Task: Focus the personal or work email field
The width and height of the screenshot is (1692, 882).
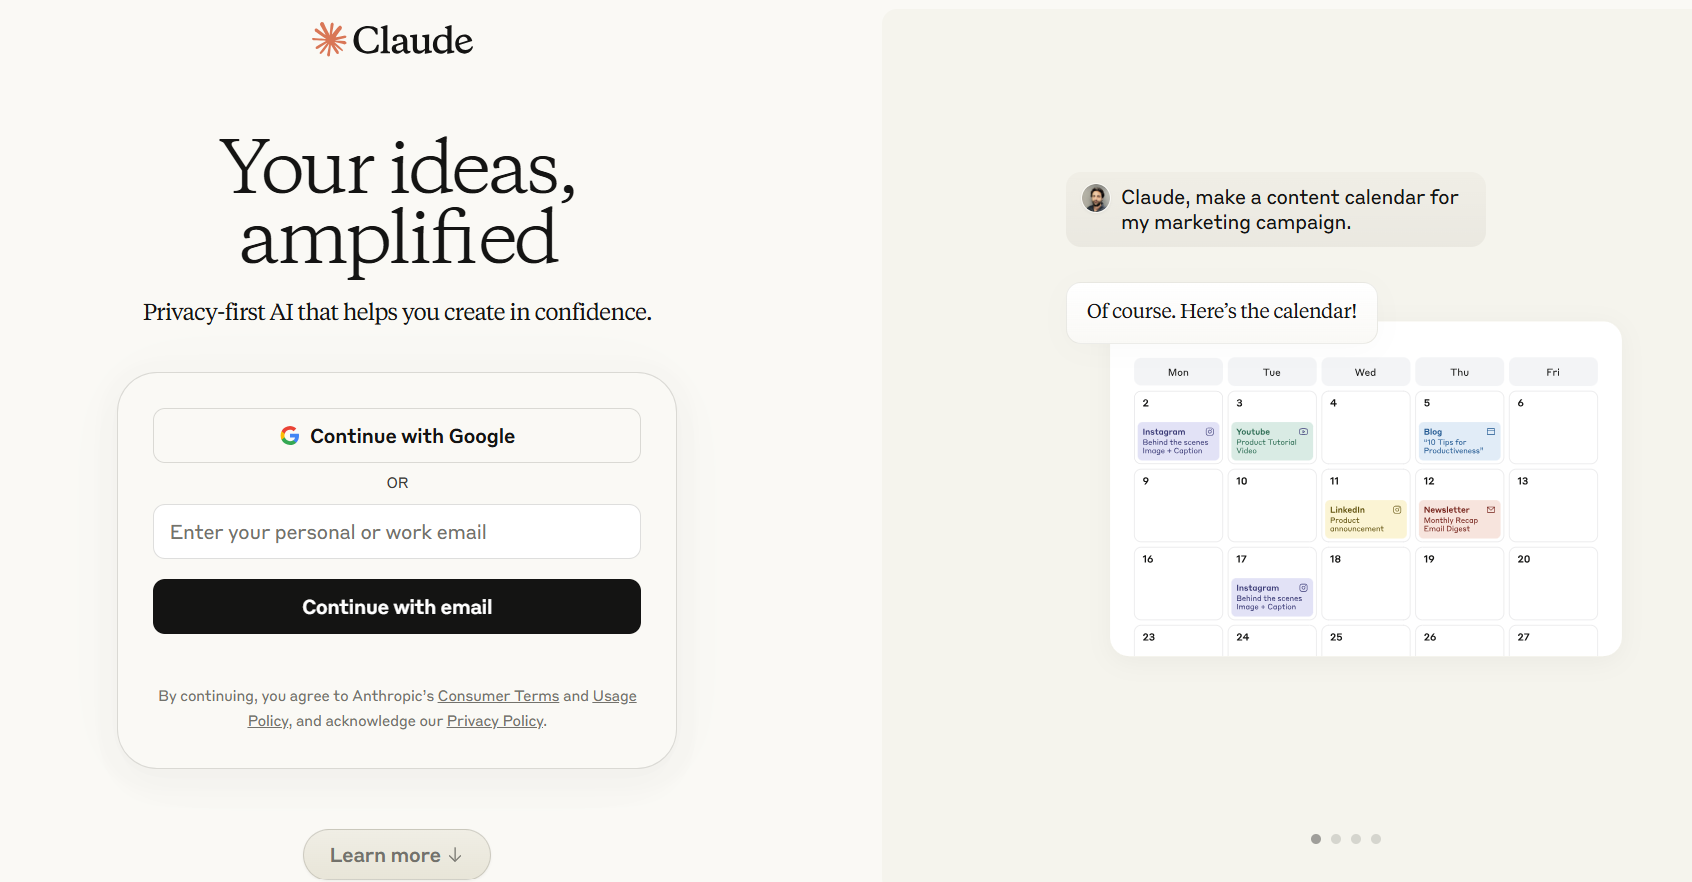Action: pyautogui.click(x=397, y=532)
